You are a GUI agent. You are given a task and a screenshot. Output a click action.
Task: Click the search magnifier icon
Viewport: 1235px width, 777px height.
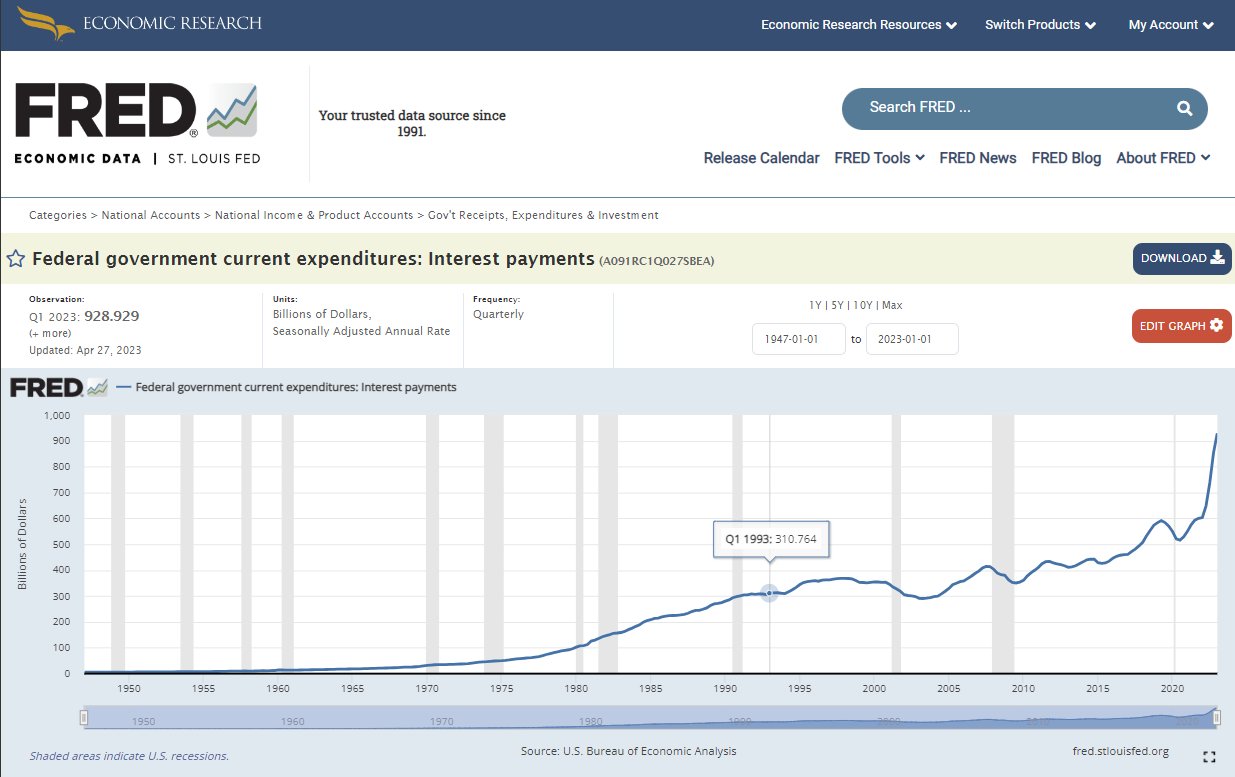point(1184,108)
